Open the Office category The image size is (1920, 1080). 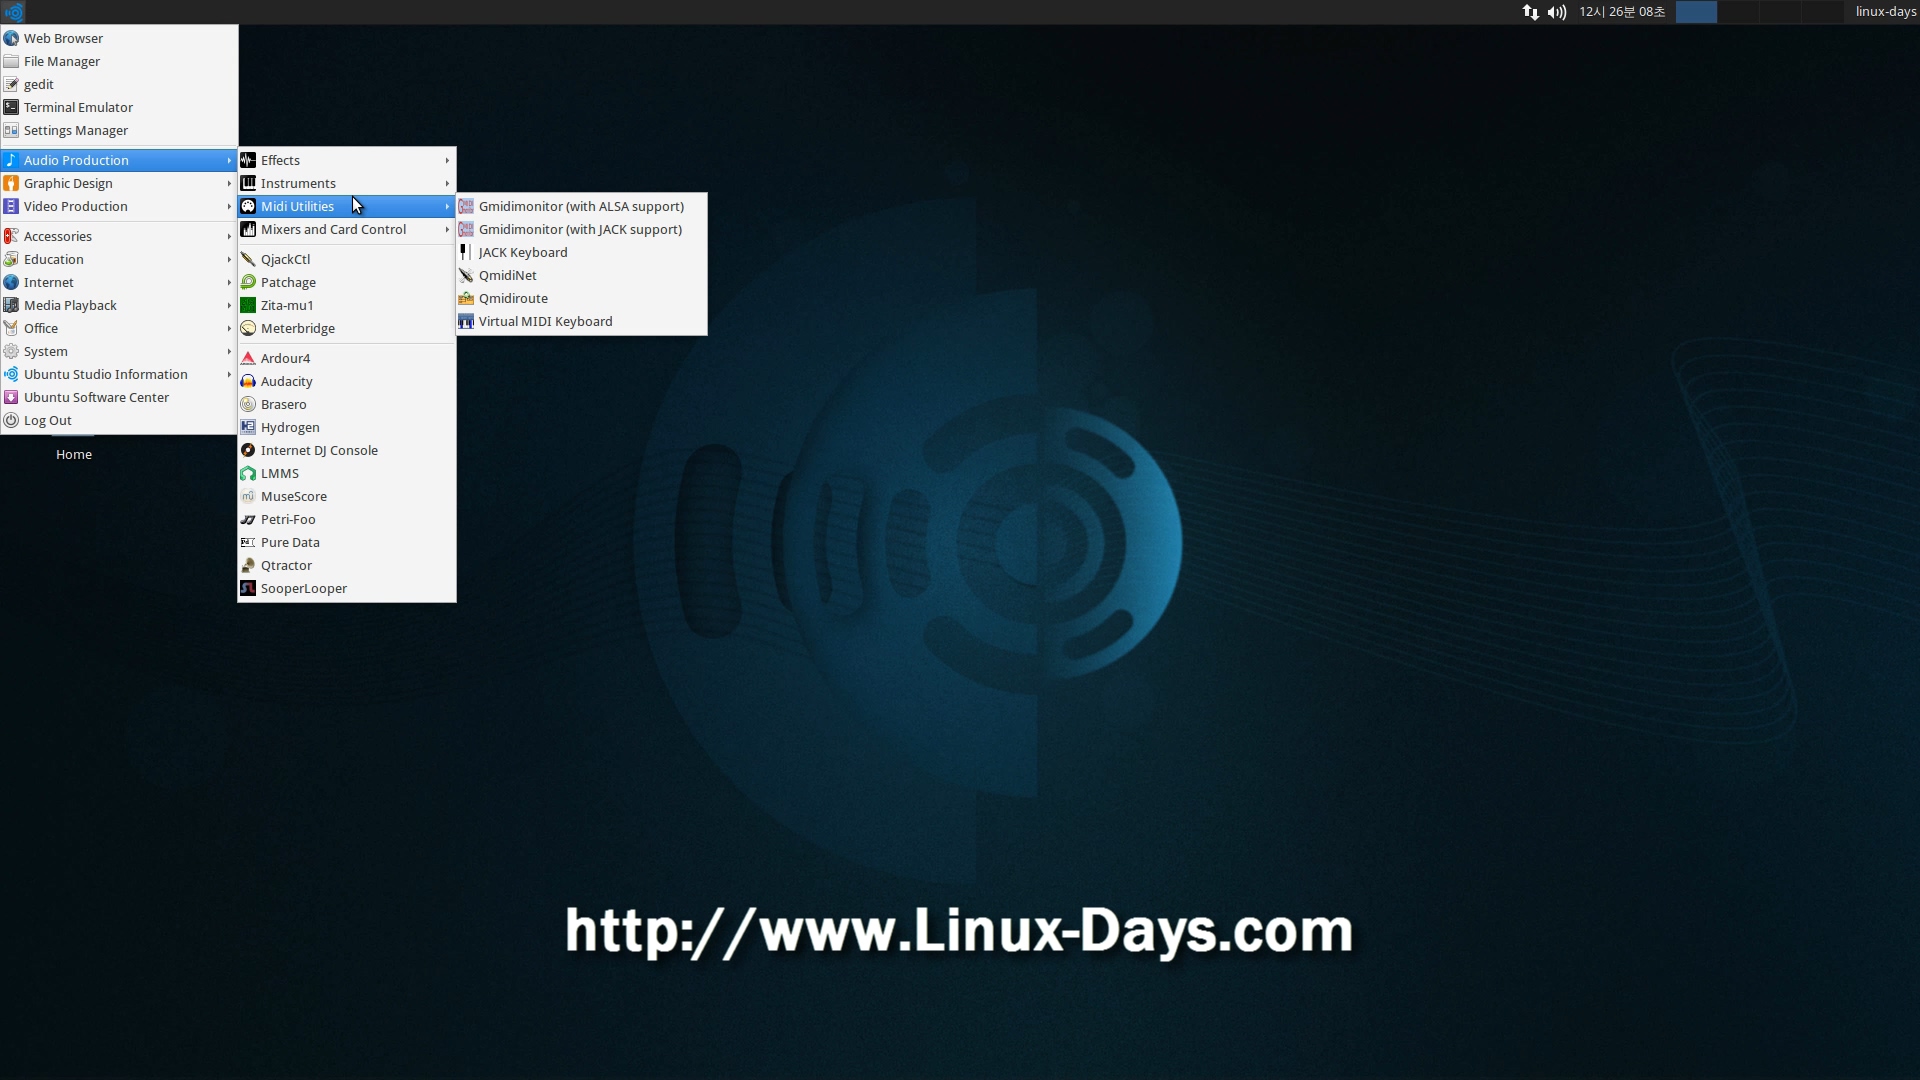point(119,328)
